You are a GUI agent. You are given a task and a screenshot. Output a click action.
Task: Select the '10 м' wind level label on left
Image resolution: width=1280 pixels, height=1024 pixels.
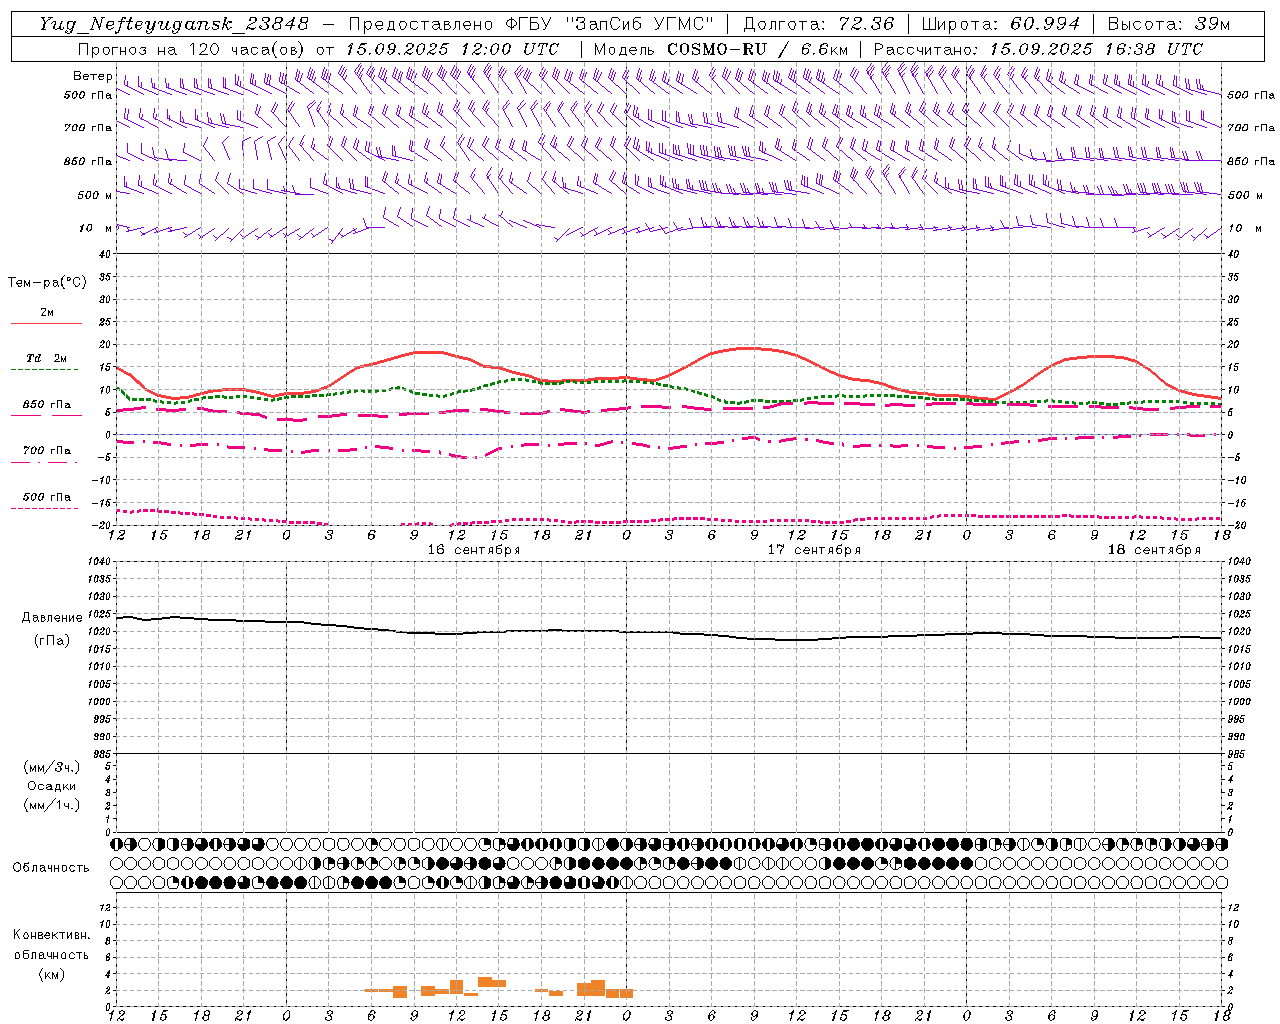94,229
